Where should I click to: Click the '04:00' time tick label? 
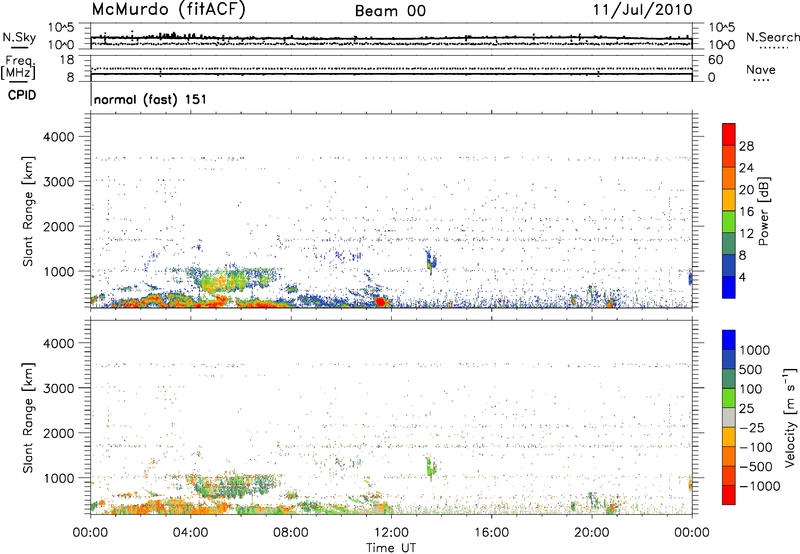pyautogui.click(x=190, y=533)
